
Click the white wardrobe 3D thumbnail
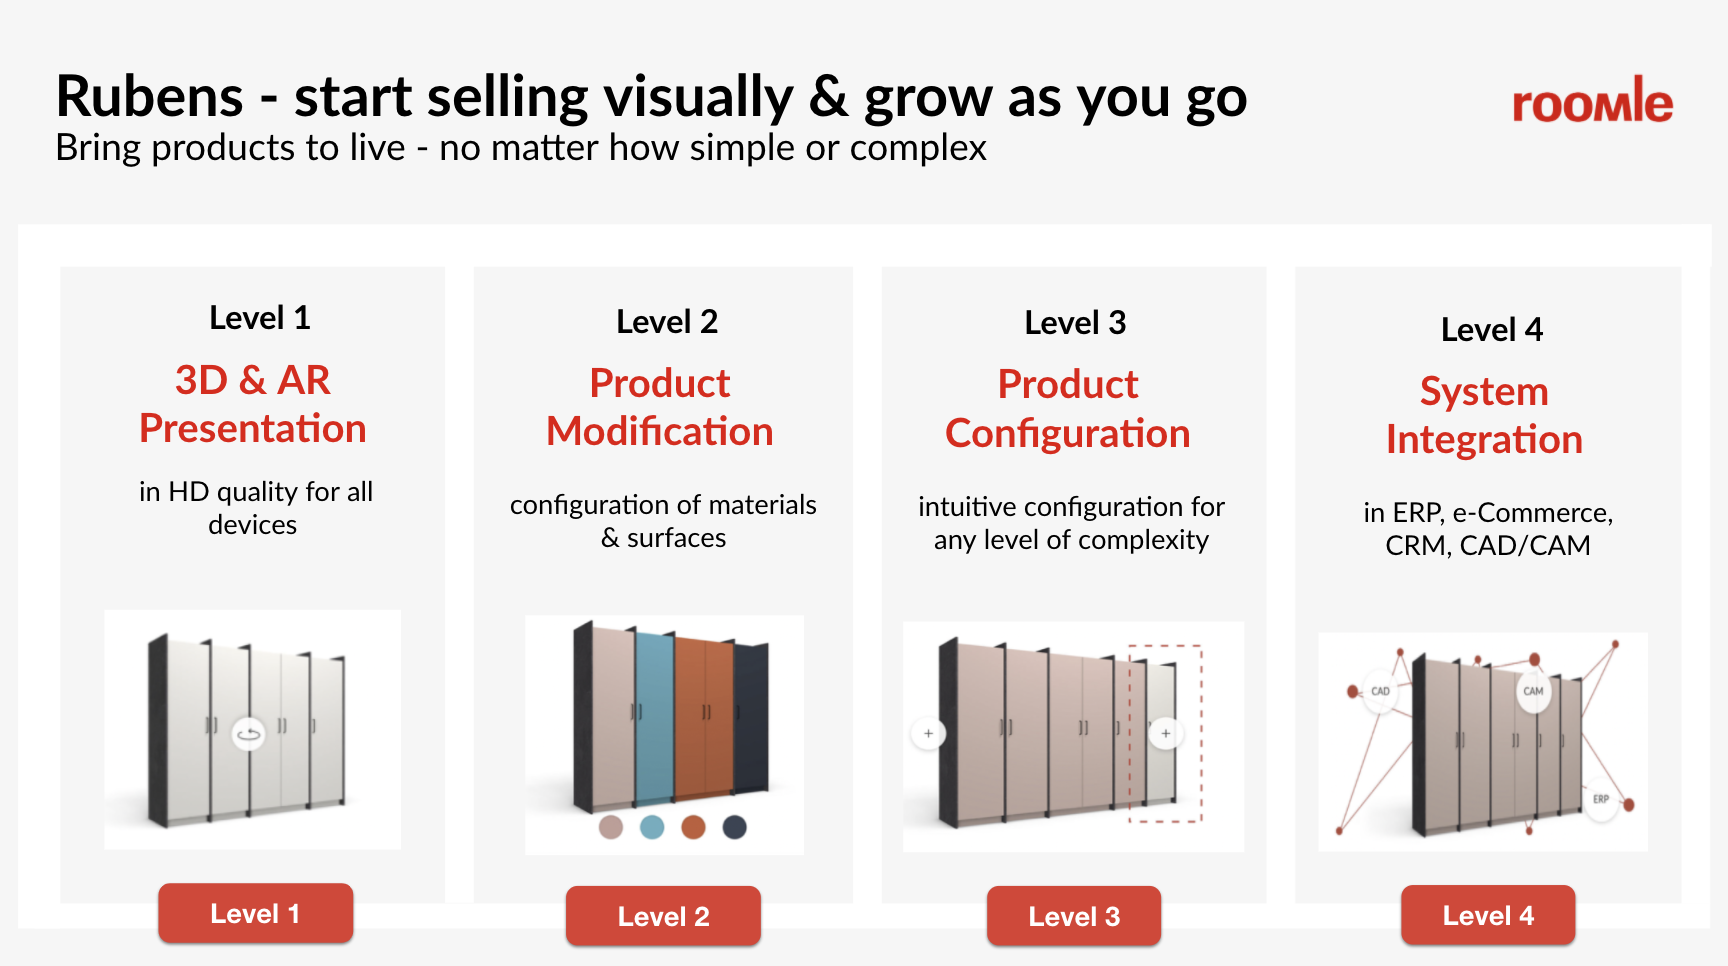(252, 730)
